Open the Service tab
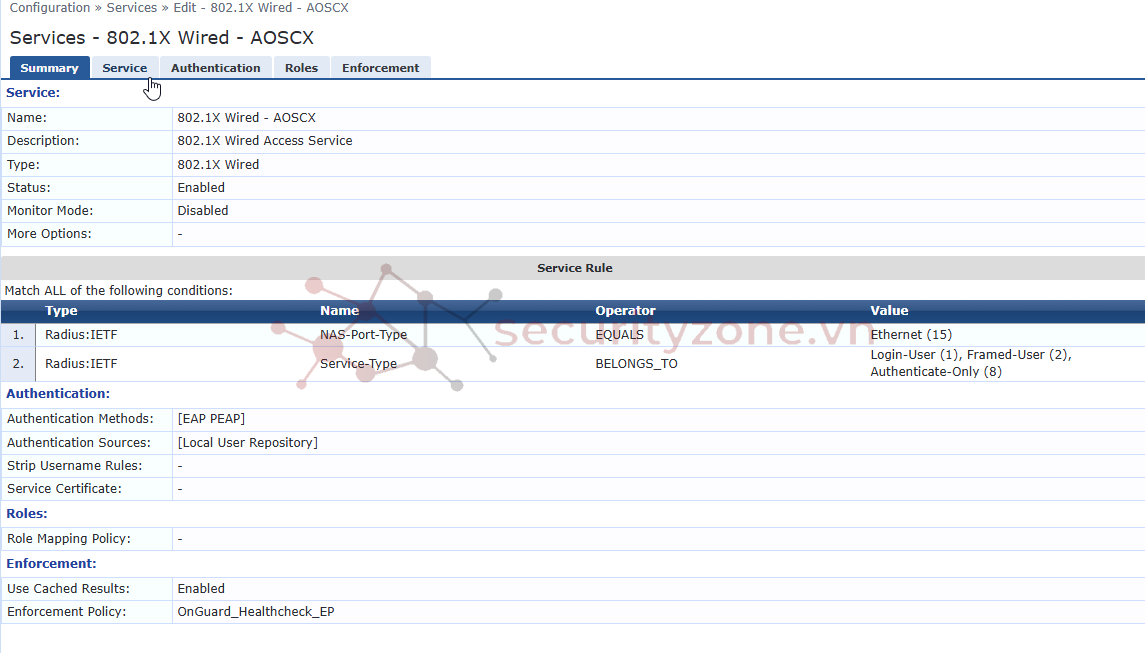The width and height of the screenshot is (1145, 653). pos(124,68)
